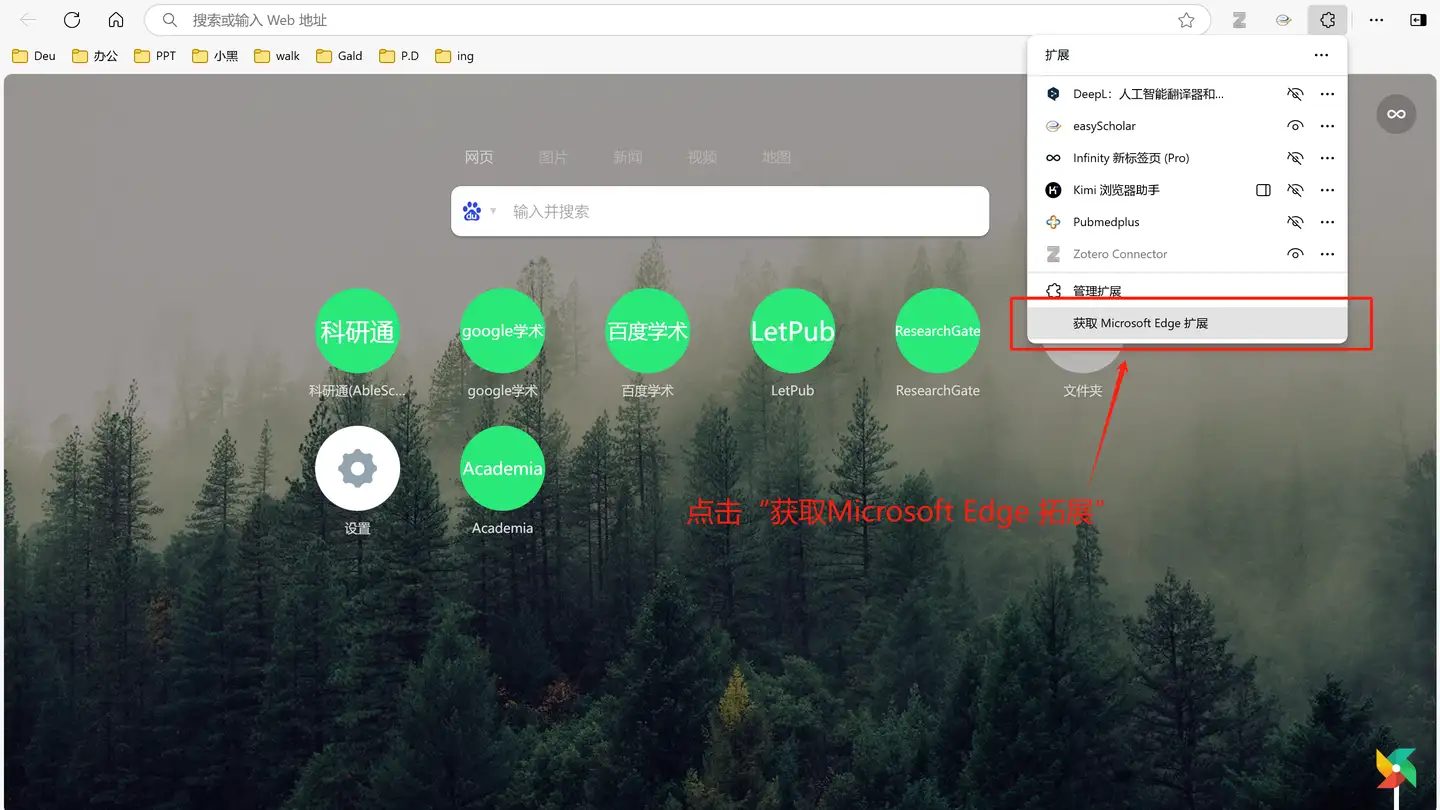Click 管理扩展 menu item

1188,291
